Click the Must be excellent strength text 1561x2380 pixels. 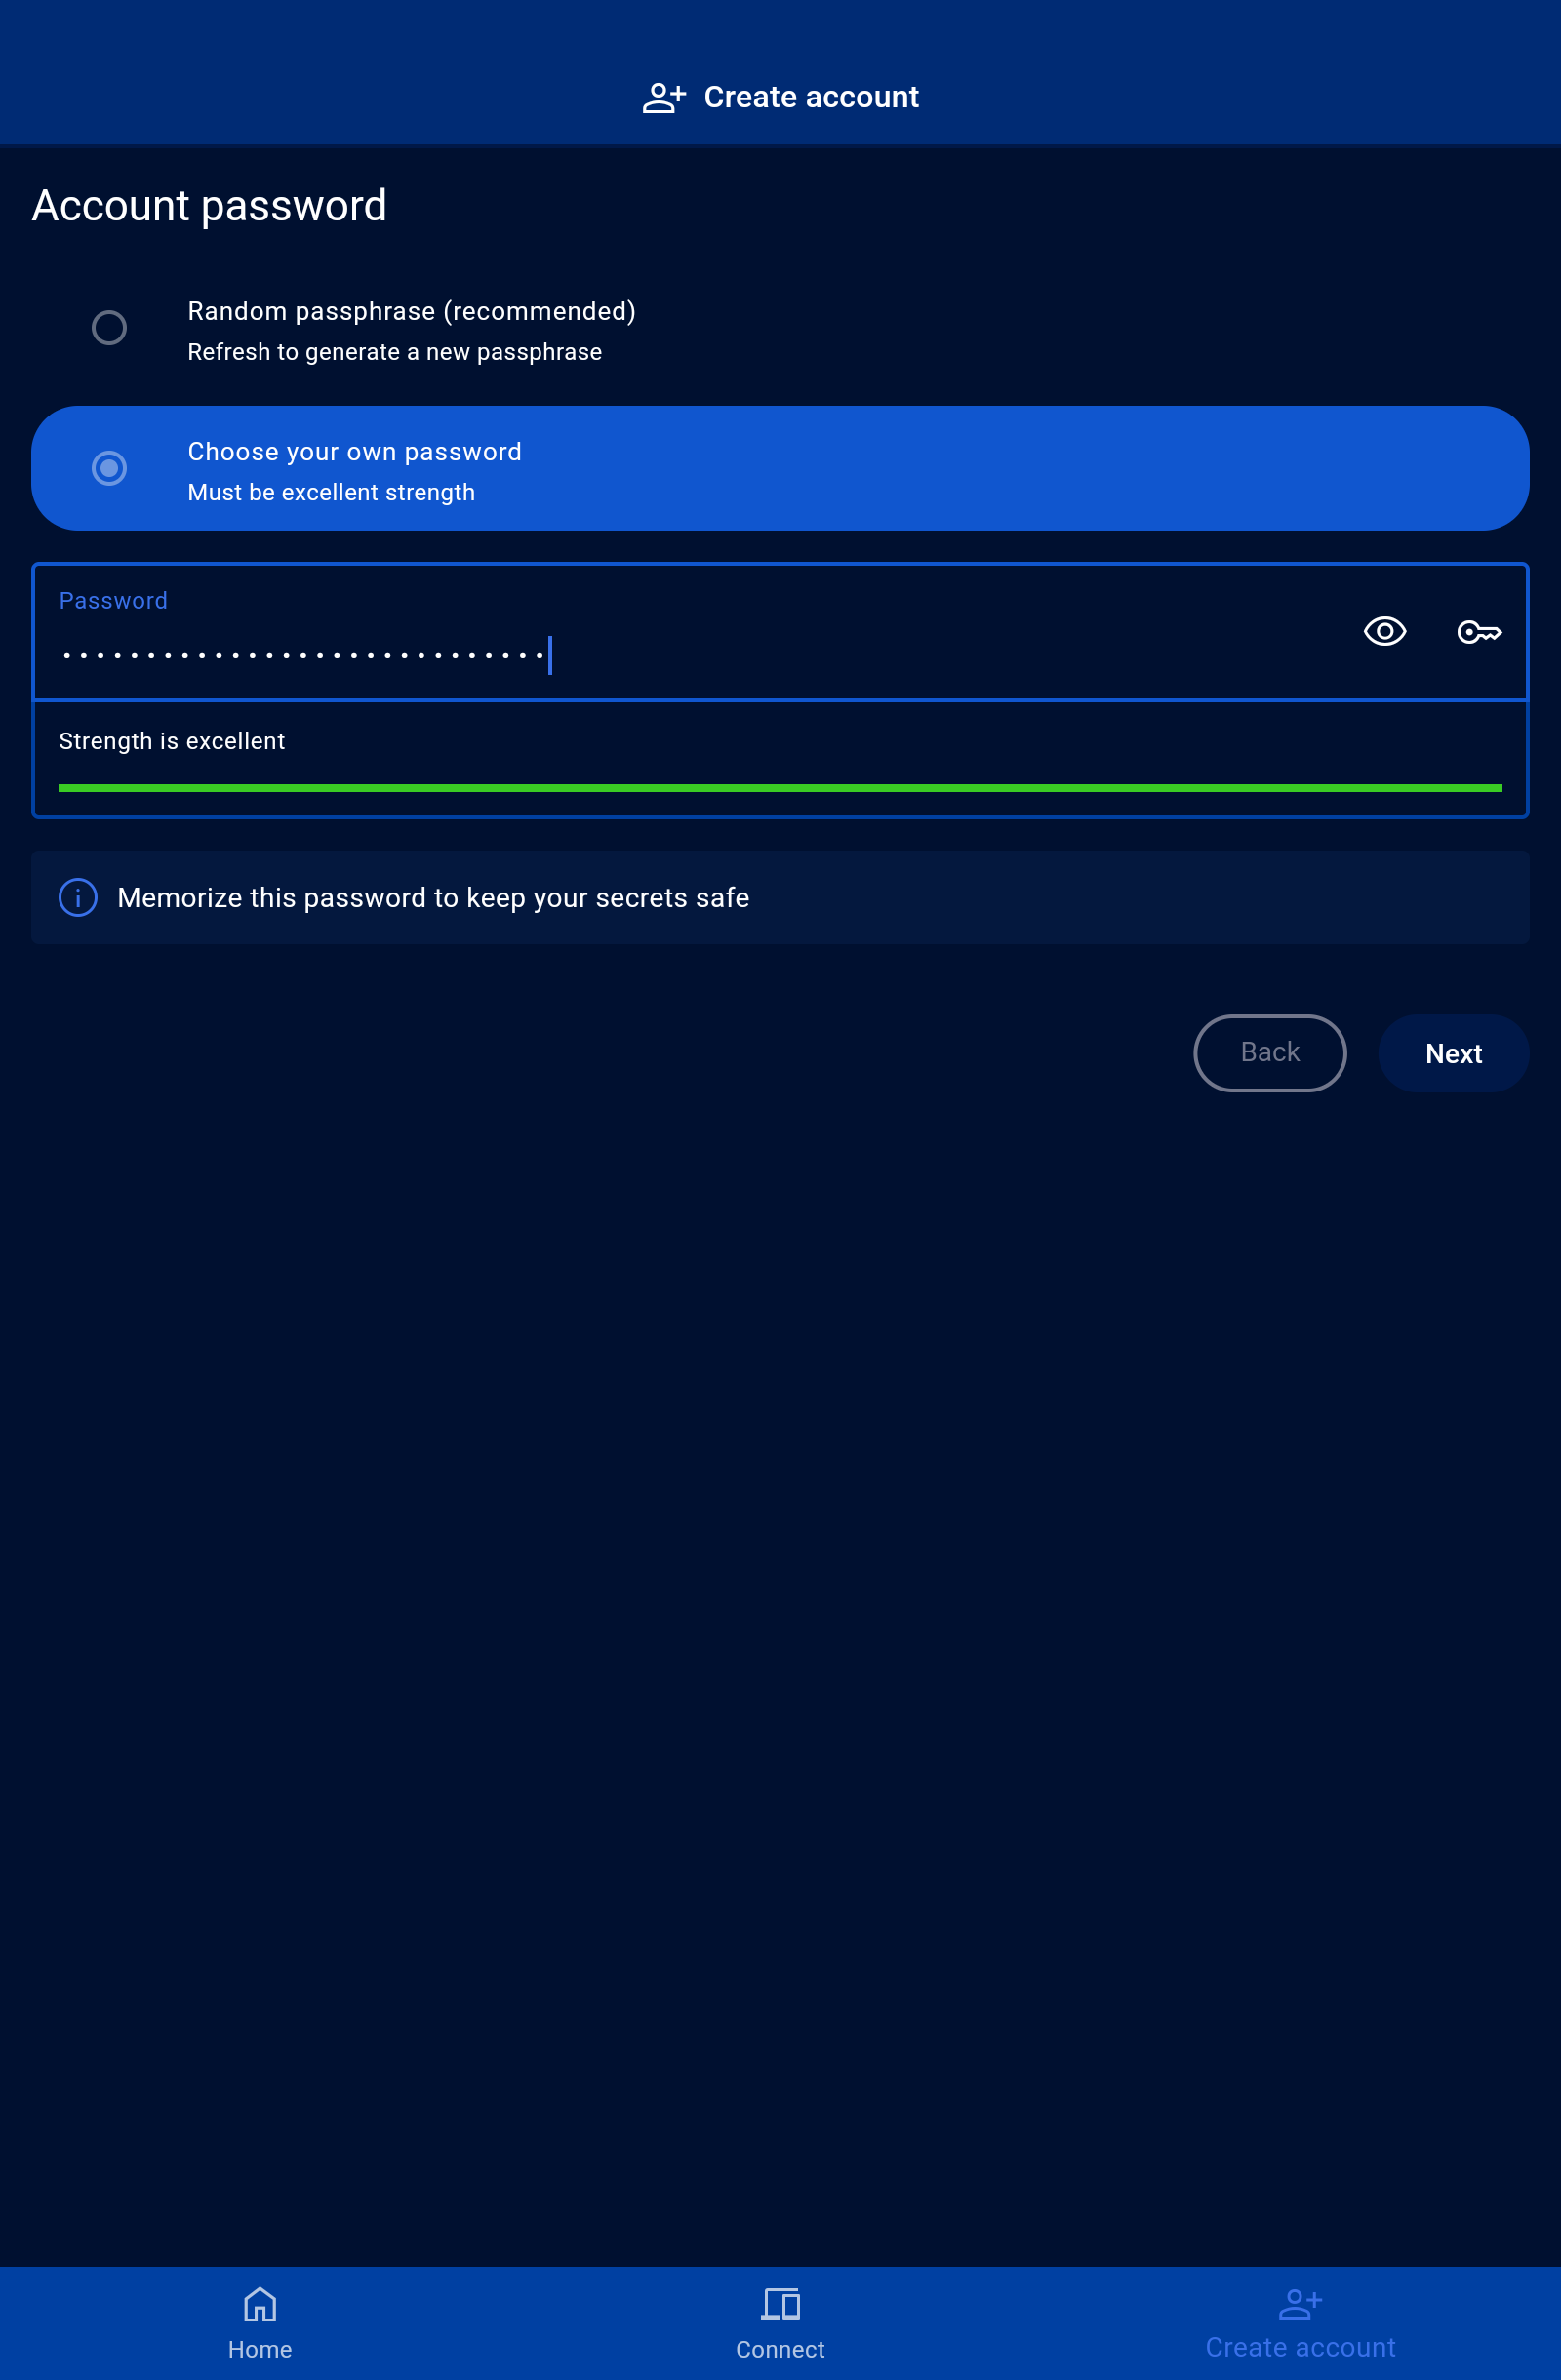click(331, 492)
